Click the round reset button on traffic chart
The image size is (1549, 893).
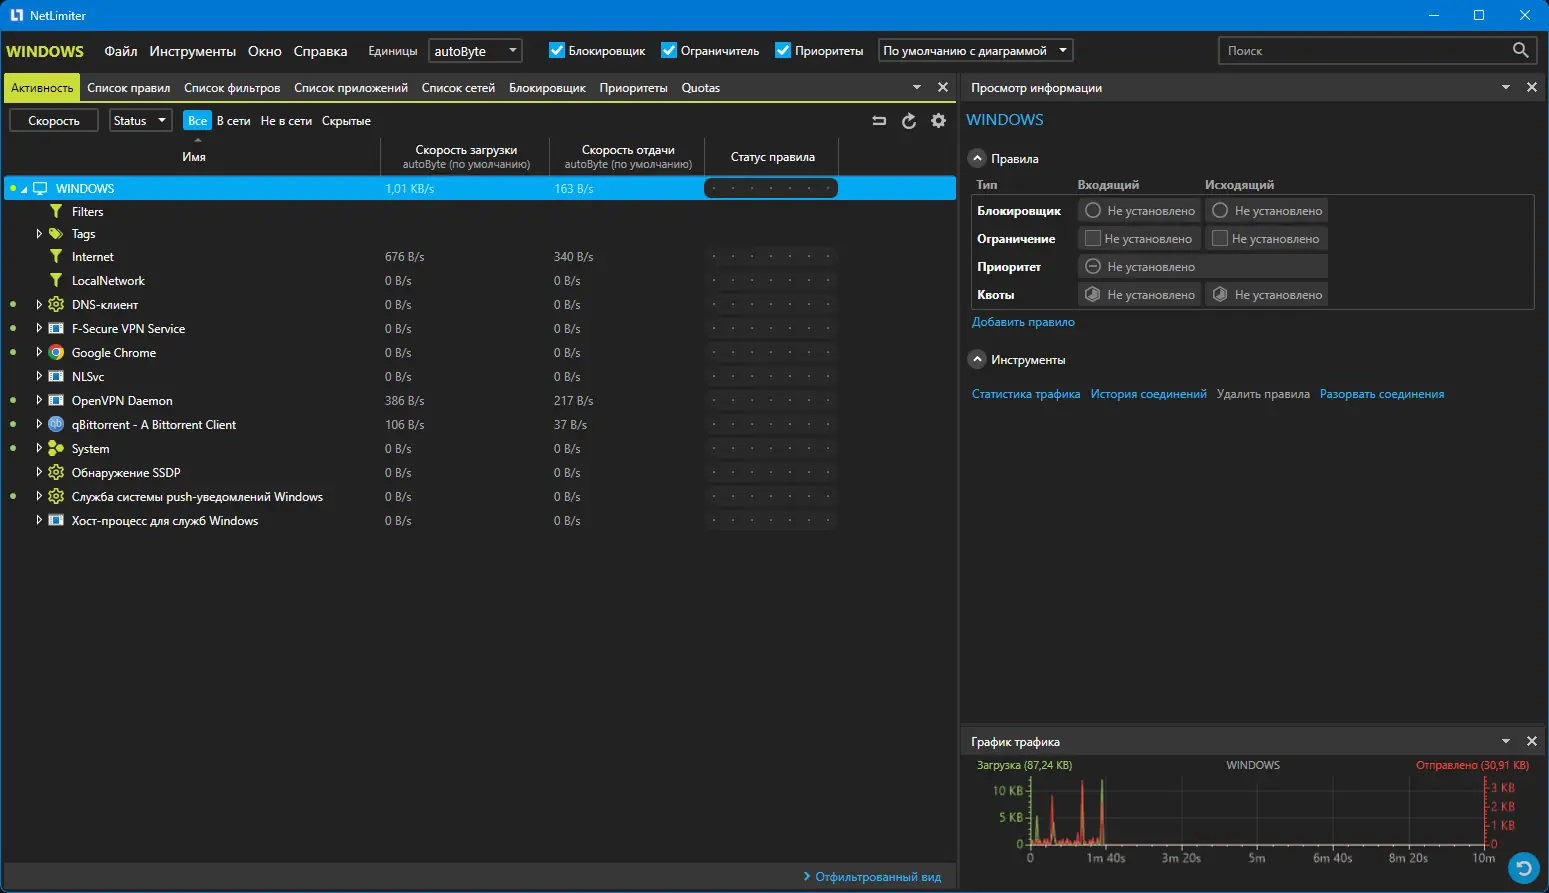[x=1523, y=866]
